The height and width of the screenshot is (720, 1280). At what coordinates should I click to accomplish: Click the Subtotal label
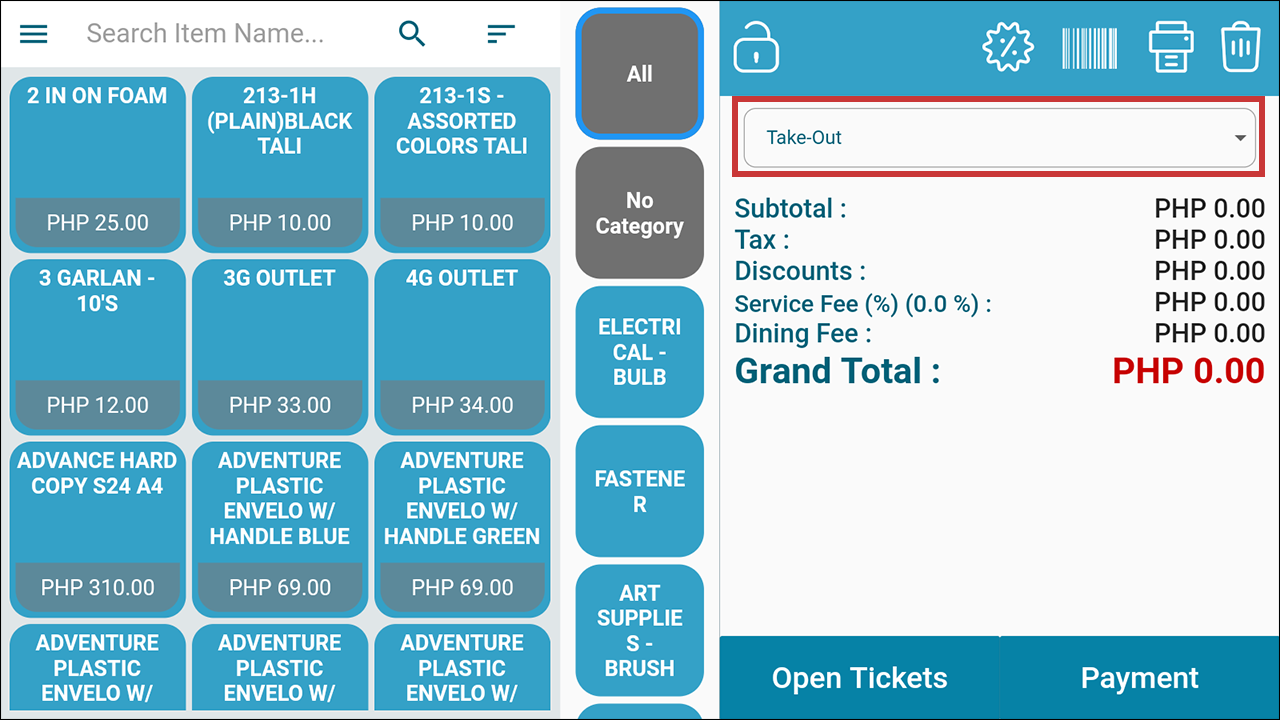coord(791,209)
